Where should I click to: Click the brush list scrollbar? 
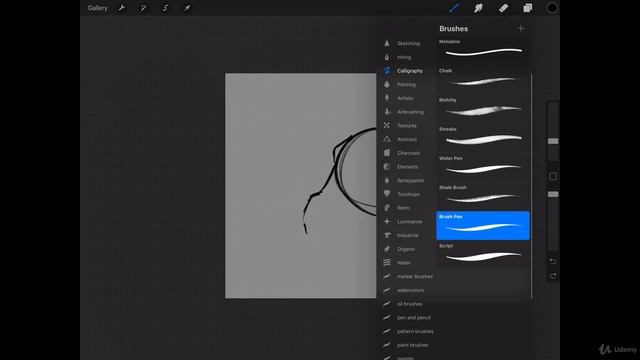[x=531, y=186]
